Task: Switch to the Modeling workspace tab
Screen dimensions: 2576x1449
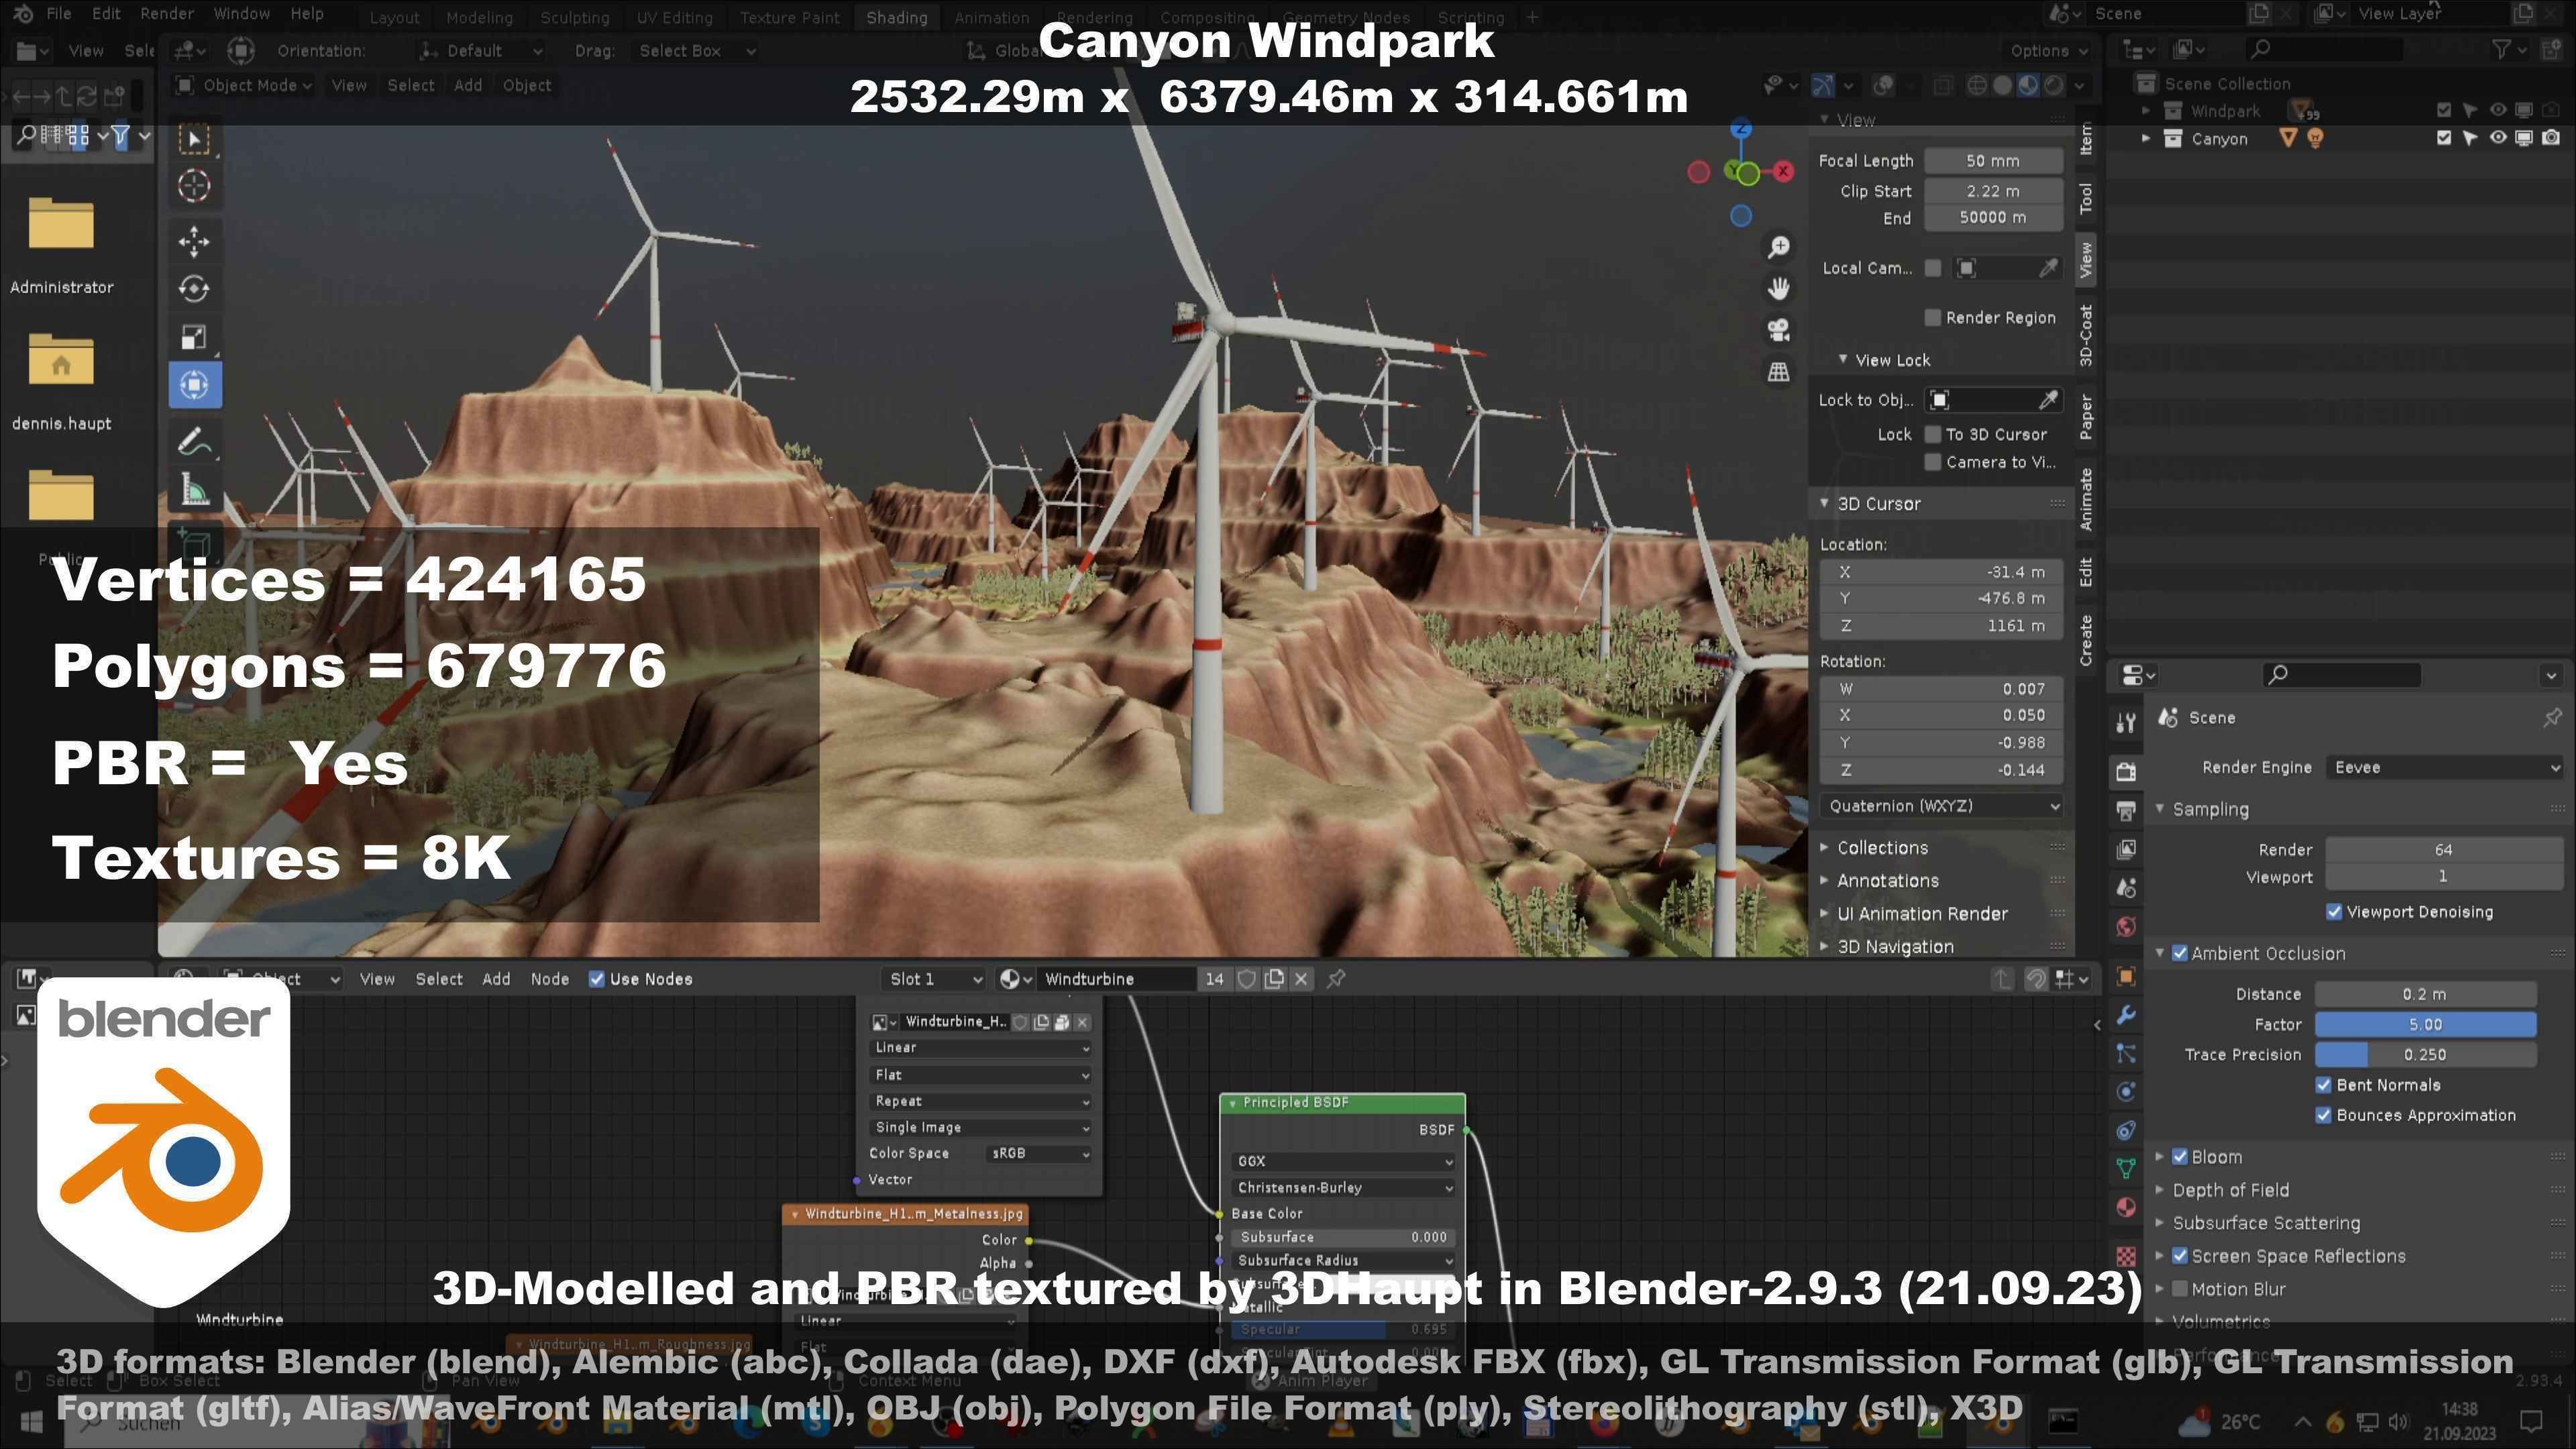Action: (479, 18)
